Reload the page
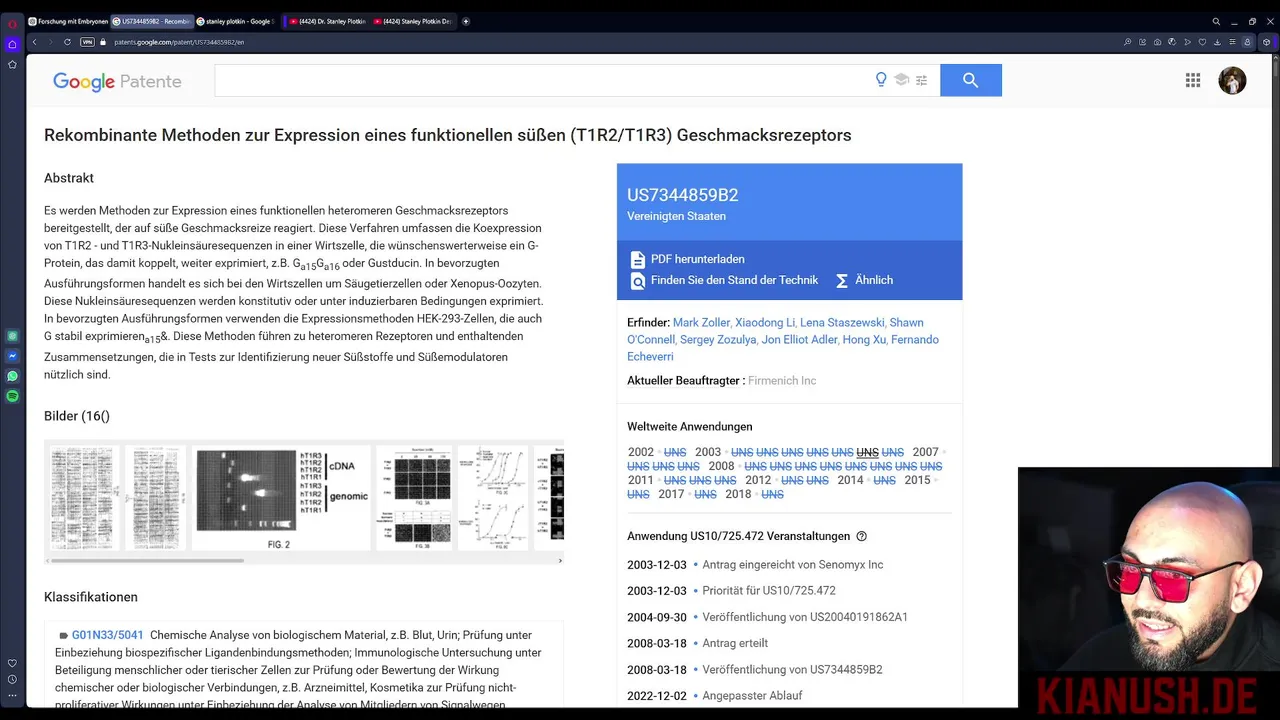 (67, 42)
